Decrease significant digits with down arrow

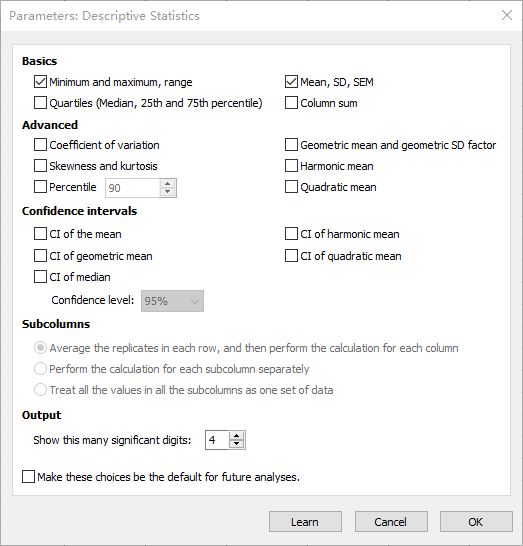tap(237, 444)
